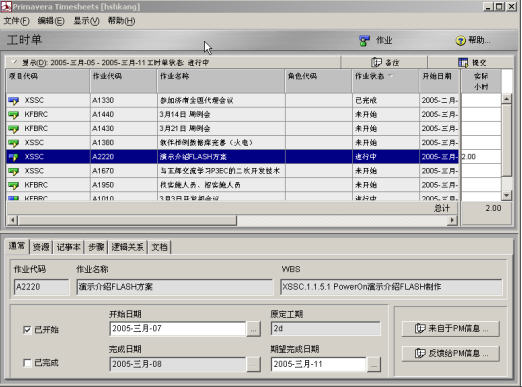
Task: Select activity '3月14日 周例会'
Action: 221,115
